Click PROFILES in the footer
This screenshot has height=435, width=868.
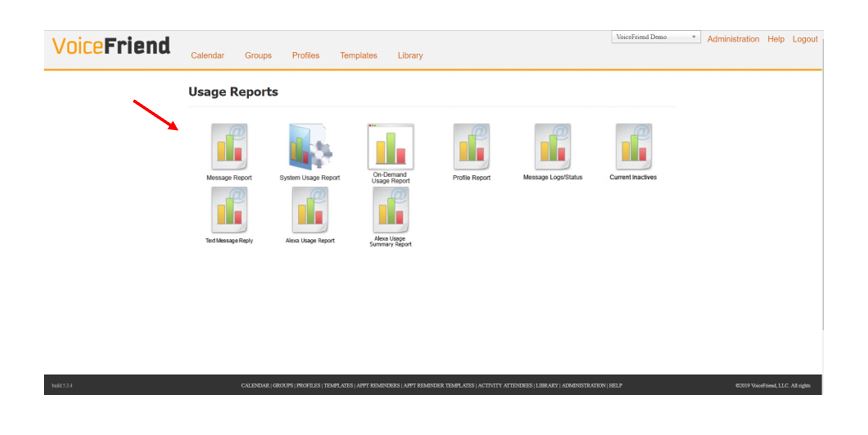pos(308,385)
